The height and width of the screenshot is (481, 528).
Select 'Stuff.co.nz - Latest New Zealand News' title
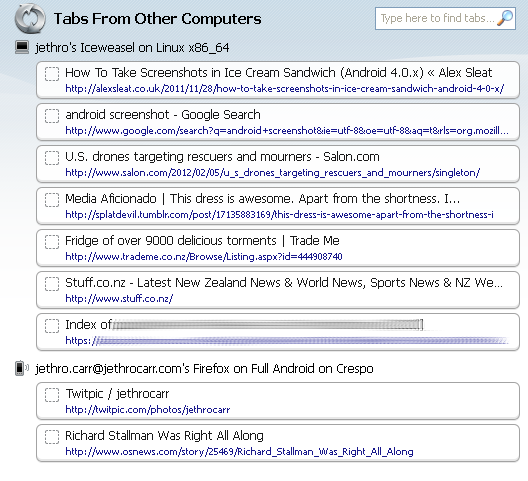pos(284,283)
